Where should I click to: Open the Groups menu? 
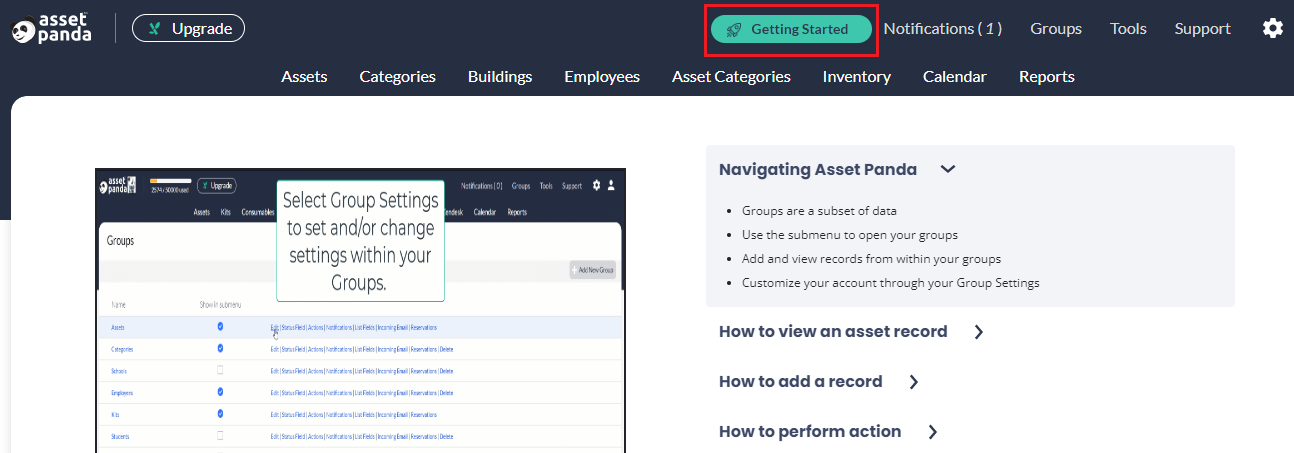click(x=1056, y=28)
